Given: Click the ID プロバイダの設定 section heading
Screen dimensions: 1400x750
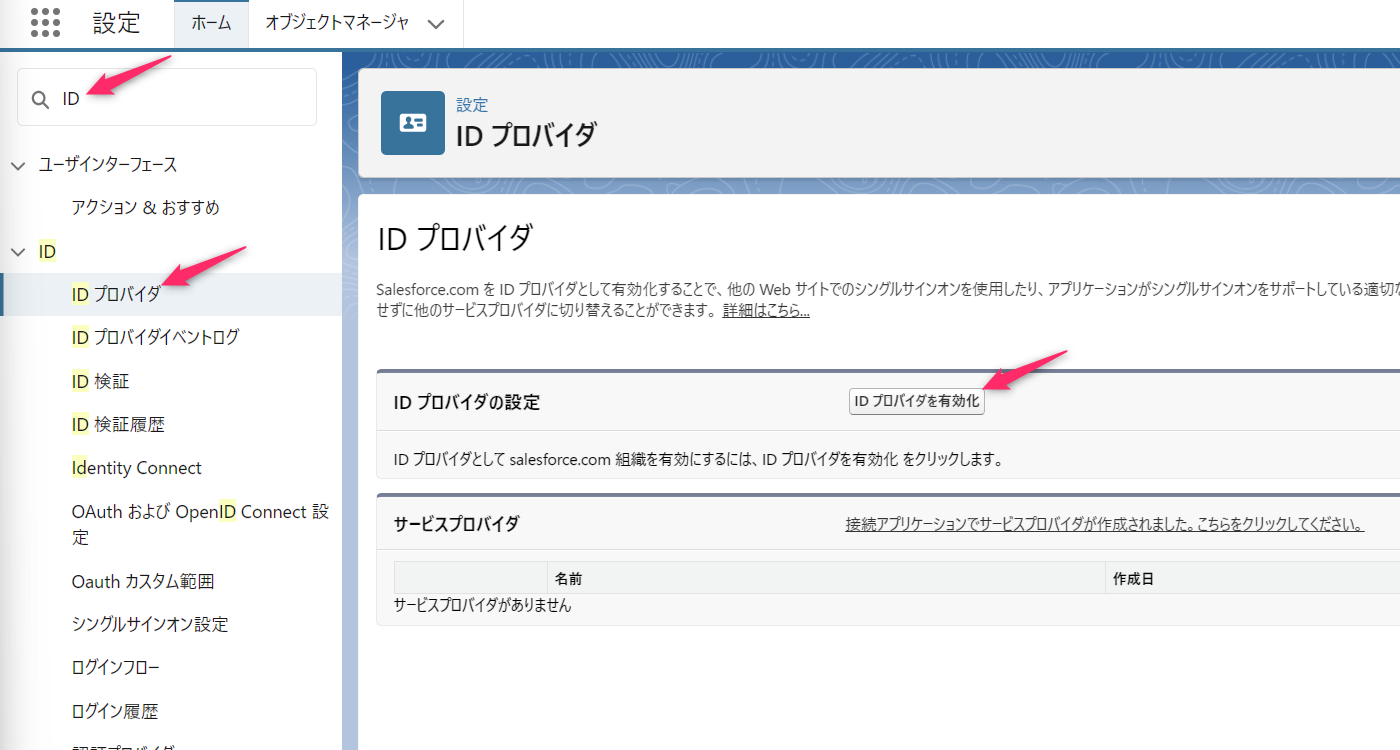Looking at the screenshot, I should tap(467, 402).
